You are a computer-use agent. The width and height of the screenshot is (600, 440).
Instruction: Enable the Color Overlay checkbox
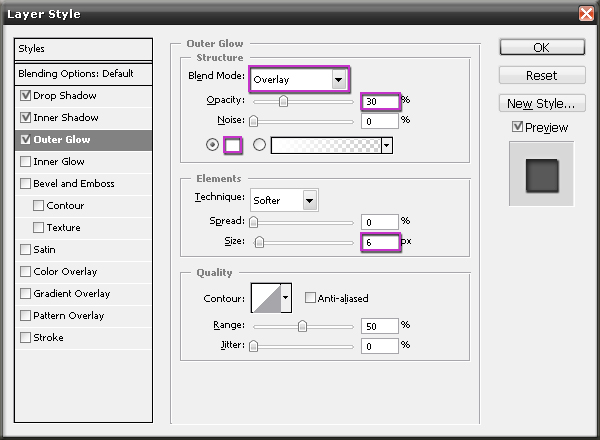point(25,272)
